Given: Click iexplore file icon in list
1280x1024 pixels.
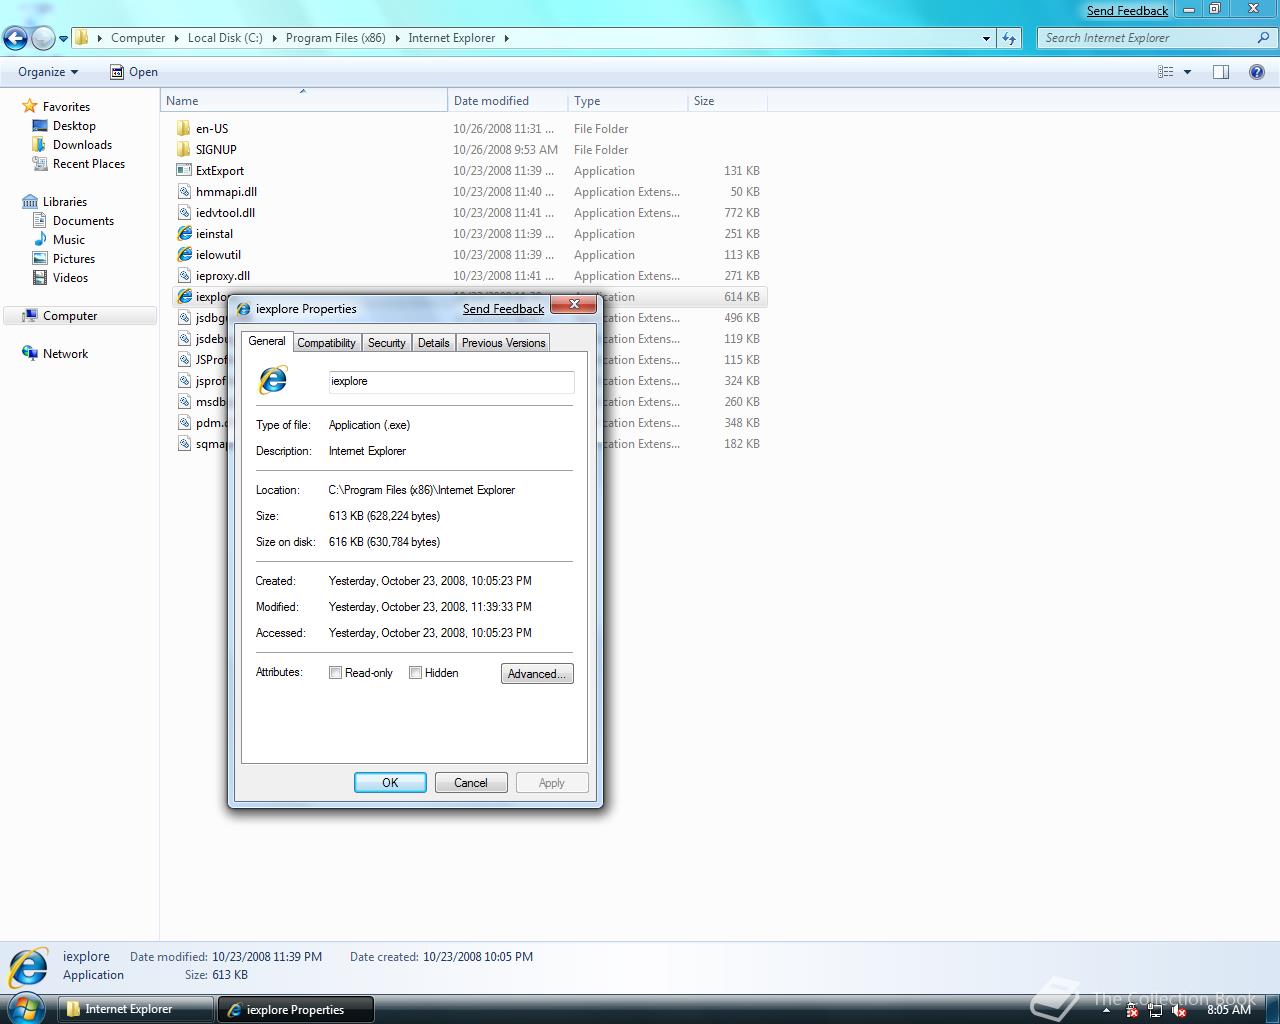Looking at the screenshot, I should [184, 296].
